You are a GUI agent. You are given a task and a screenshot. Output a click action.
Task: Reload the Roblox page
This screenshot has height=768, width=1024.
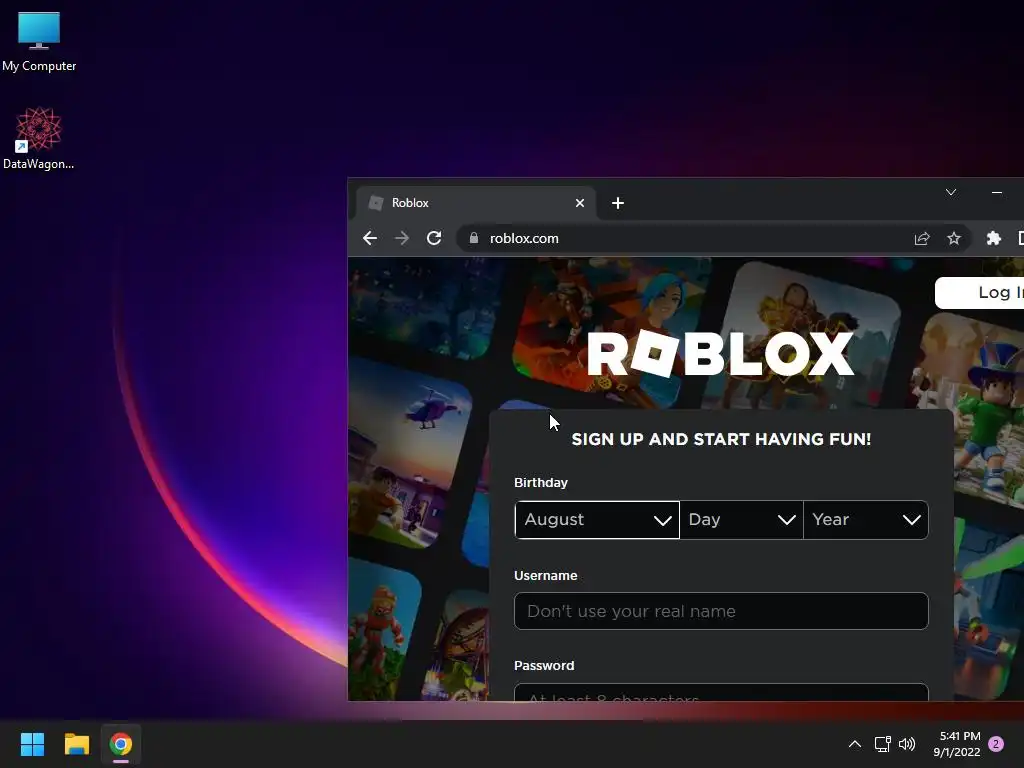tap(434, 238)
